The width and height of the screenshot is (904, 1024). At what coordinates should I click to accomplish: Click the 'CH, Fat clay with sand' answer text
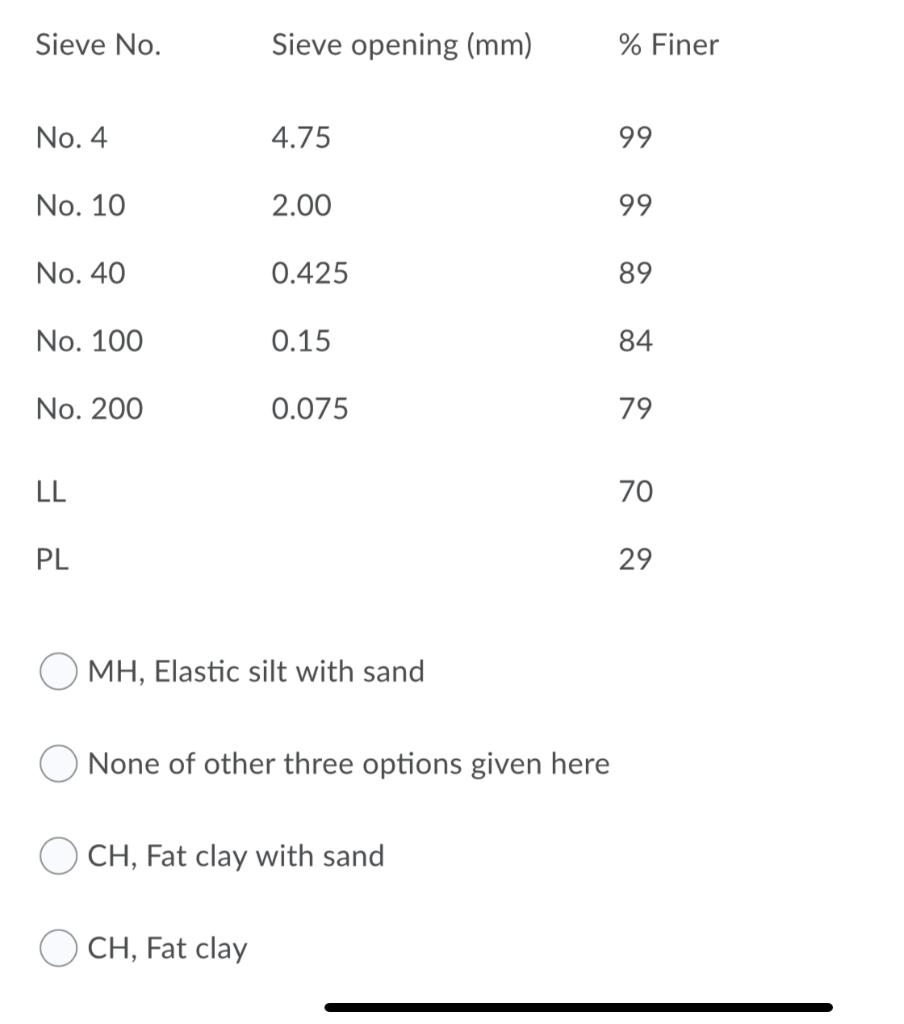[x=236, y=856]
